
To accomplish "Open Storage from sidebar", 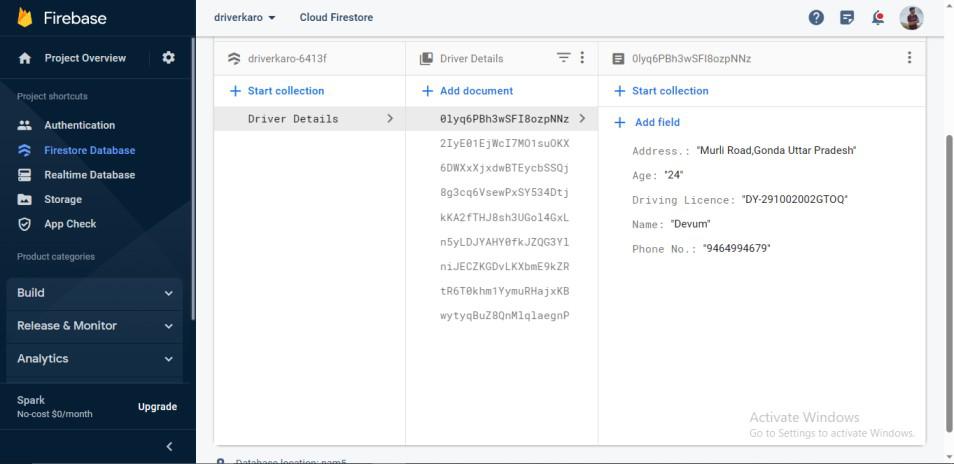I will [x=63, y=200].
